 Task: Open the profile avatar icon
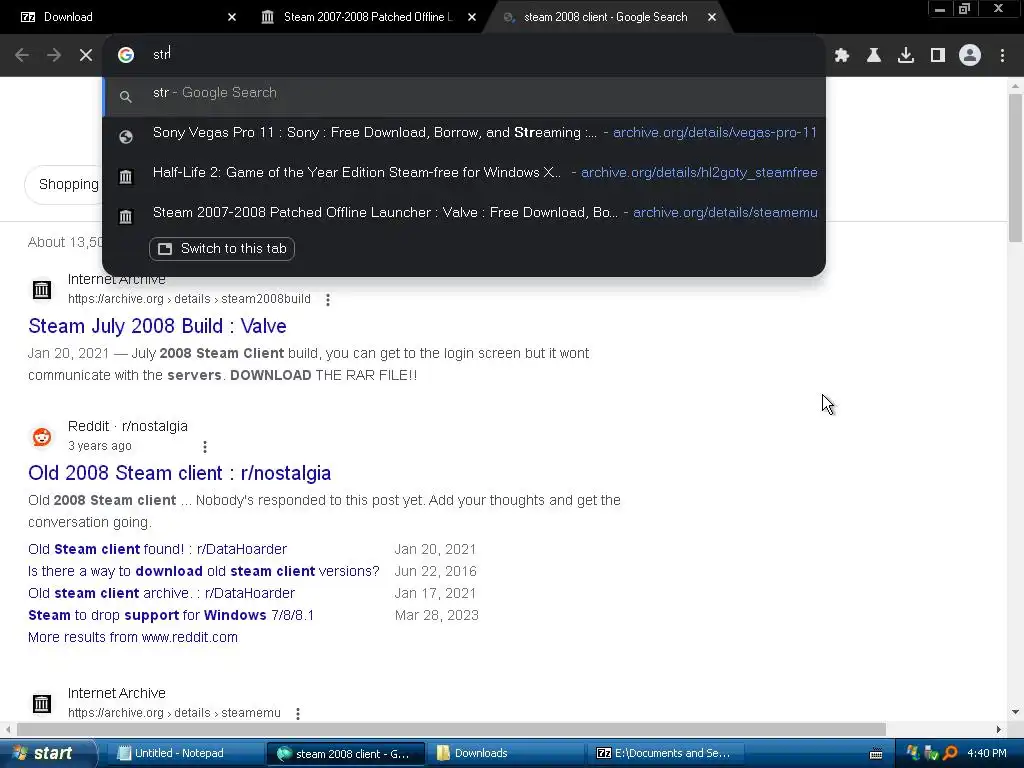970,56
